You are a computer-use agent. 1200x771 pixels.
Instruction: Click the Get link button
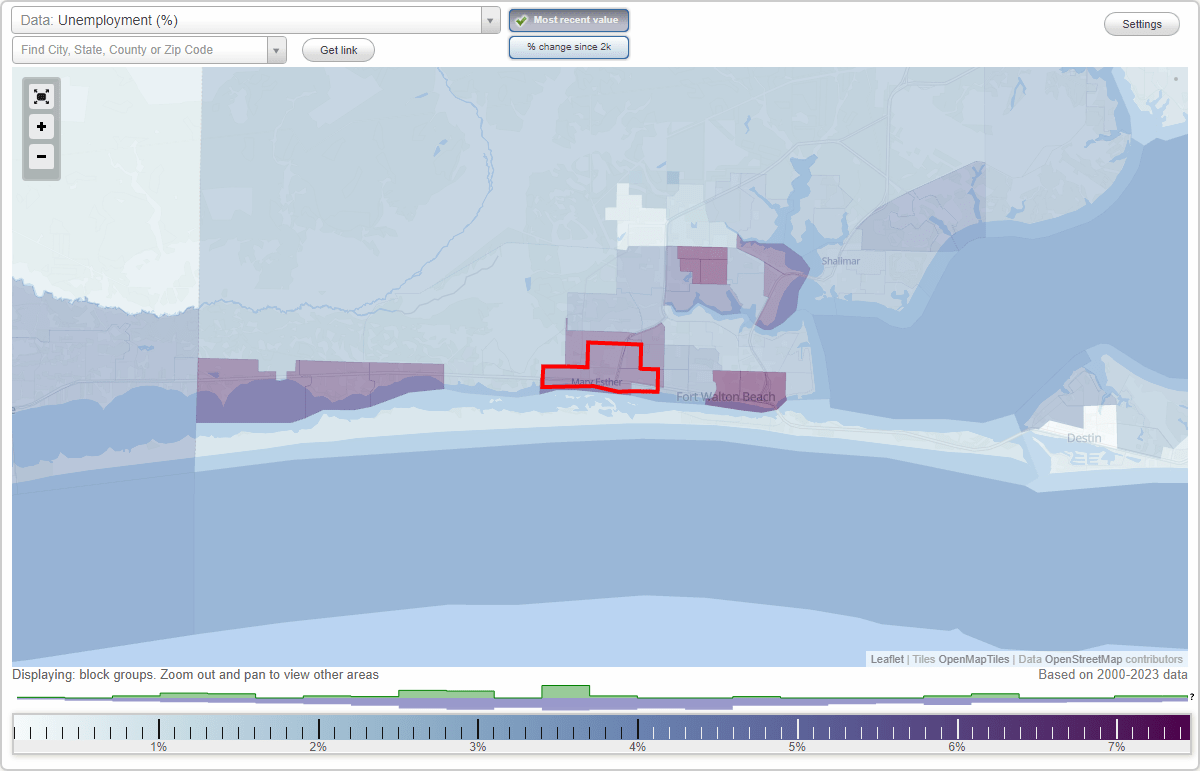[338, 50]
